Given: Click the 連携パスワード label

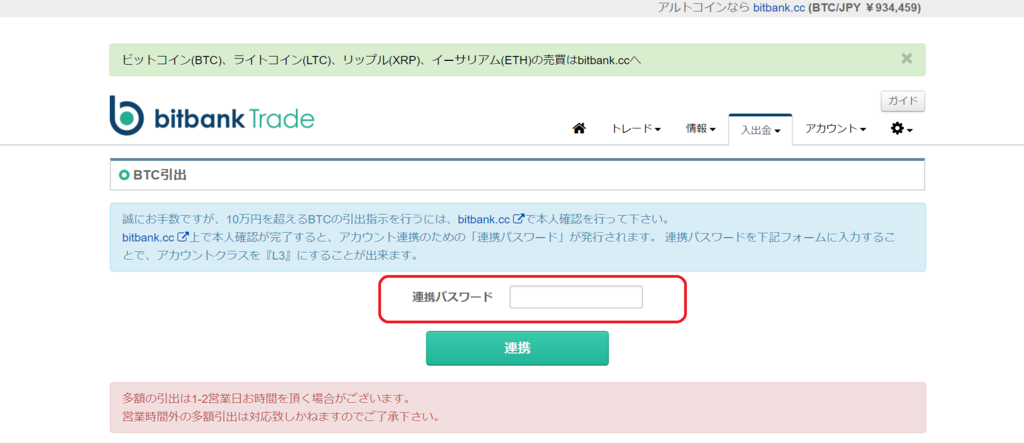Looking at the screenshot, I should point(453,297).
